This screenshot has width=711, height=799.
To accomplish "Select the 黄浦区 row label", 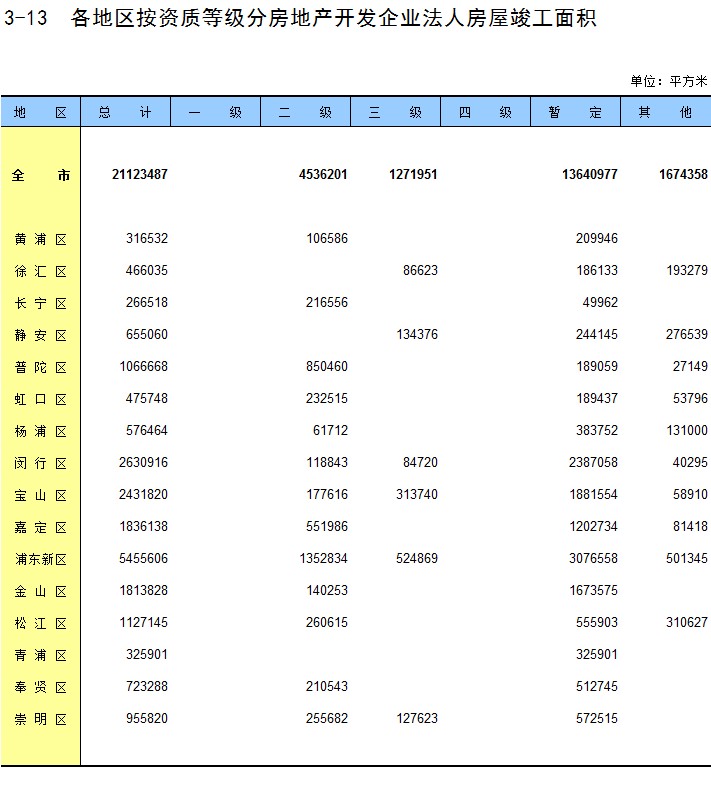I will pyautogui.click(x=40, y=239).
